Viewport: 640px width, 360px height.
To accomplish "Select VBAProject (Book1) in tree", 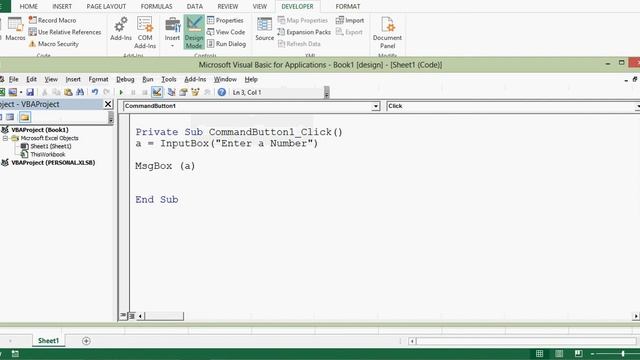I will [40, 130].
